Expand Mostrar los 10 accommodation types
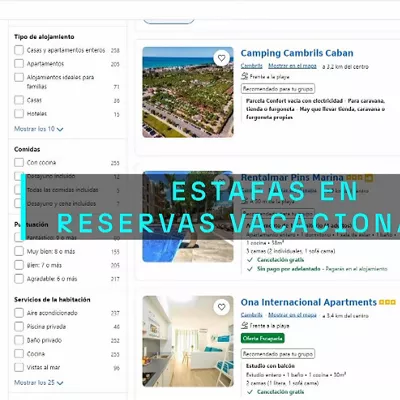 [39, 129]
